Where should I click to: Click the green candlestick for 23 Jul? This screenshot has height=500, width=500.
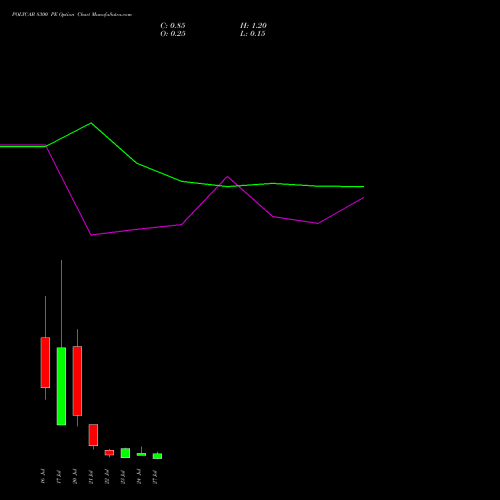pyautogui.click(x=125, y=453)
